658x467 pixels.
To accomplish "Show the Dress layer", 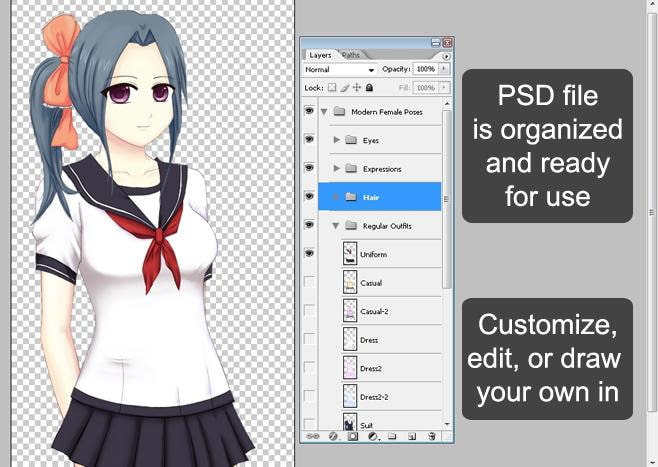I will tap(309, 339).
